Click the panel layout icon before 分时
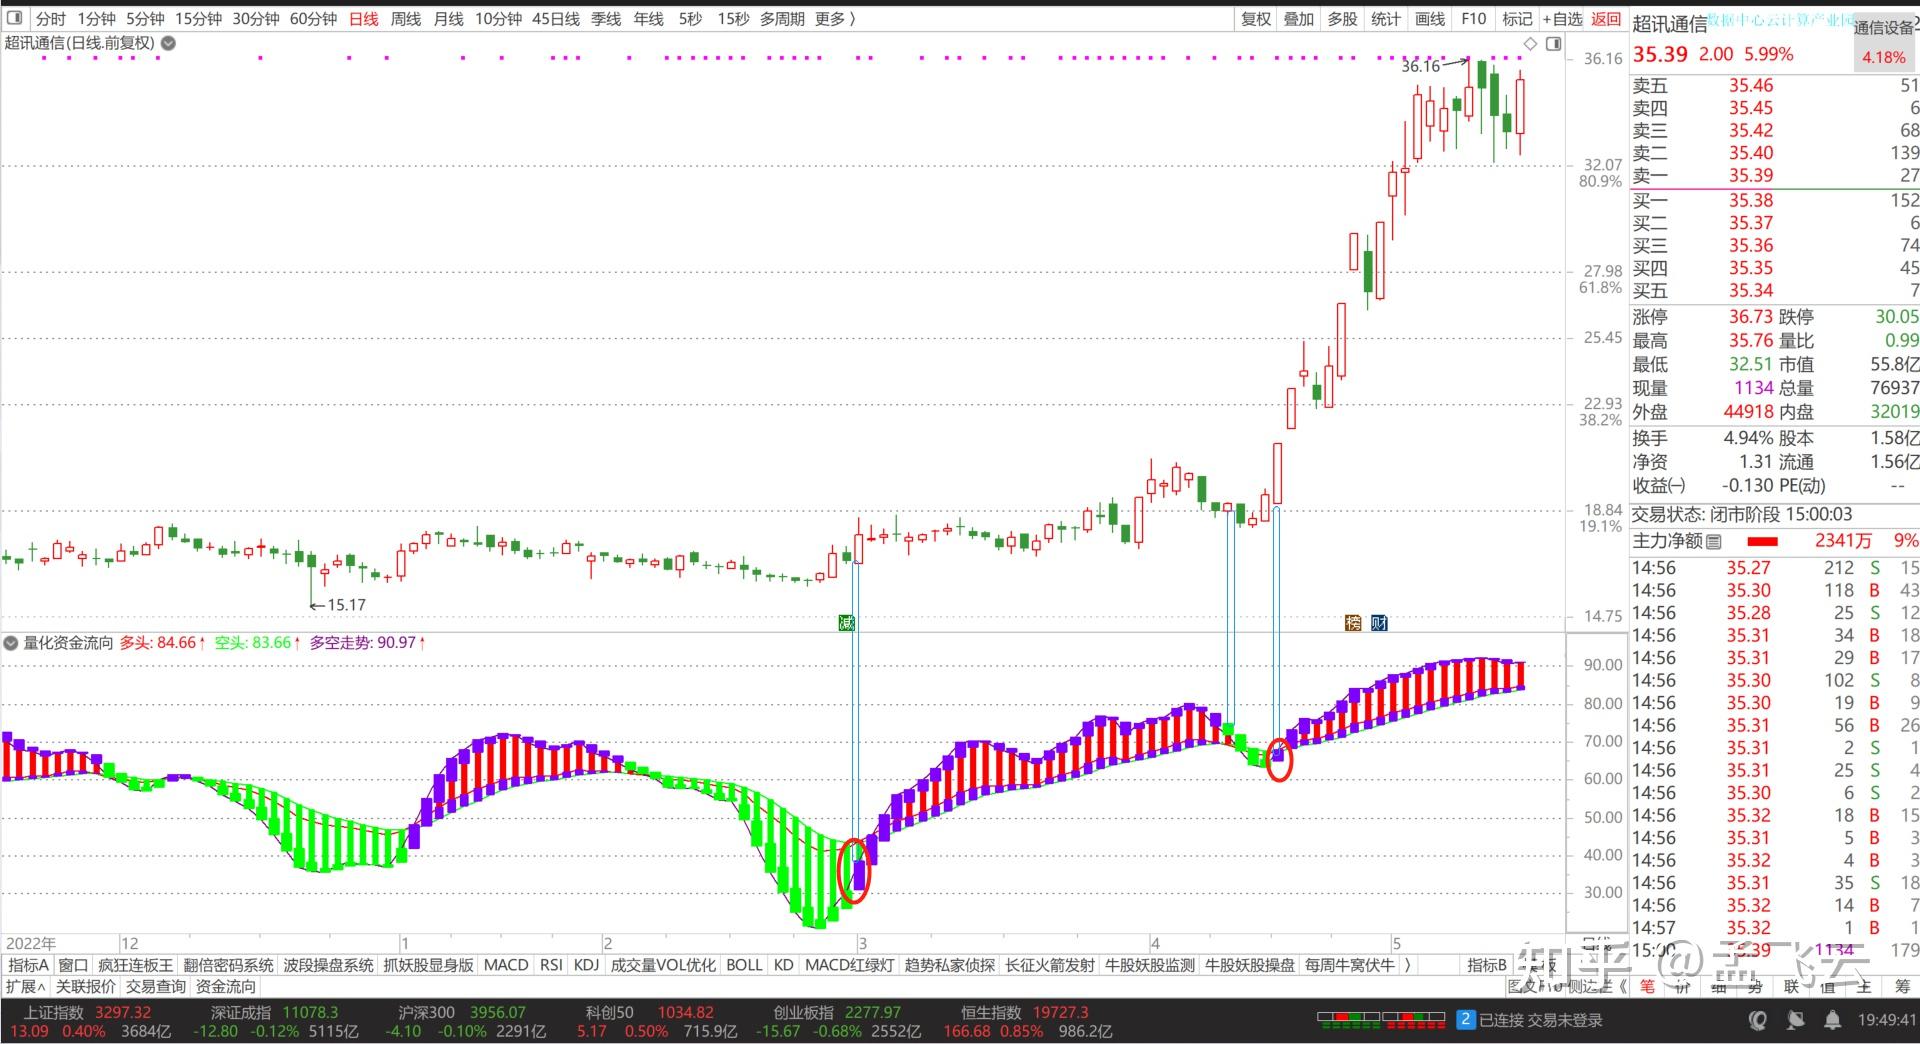Screen dimensions: 1920x1044 click(14, 19)
